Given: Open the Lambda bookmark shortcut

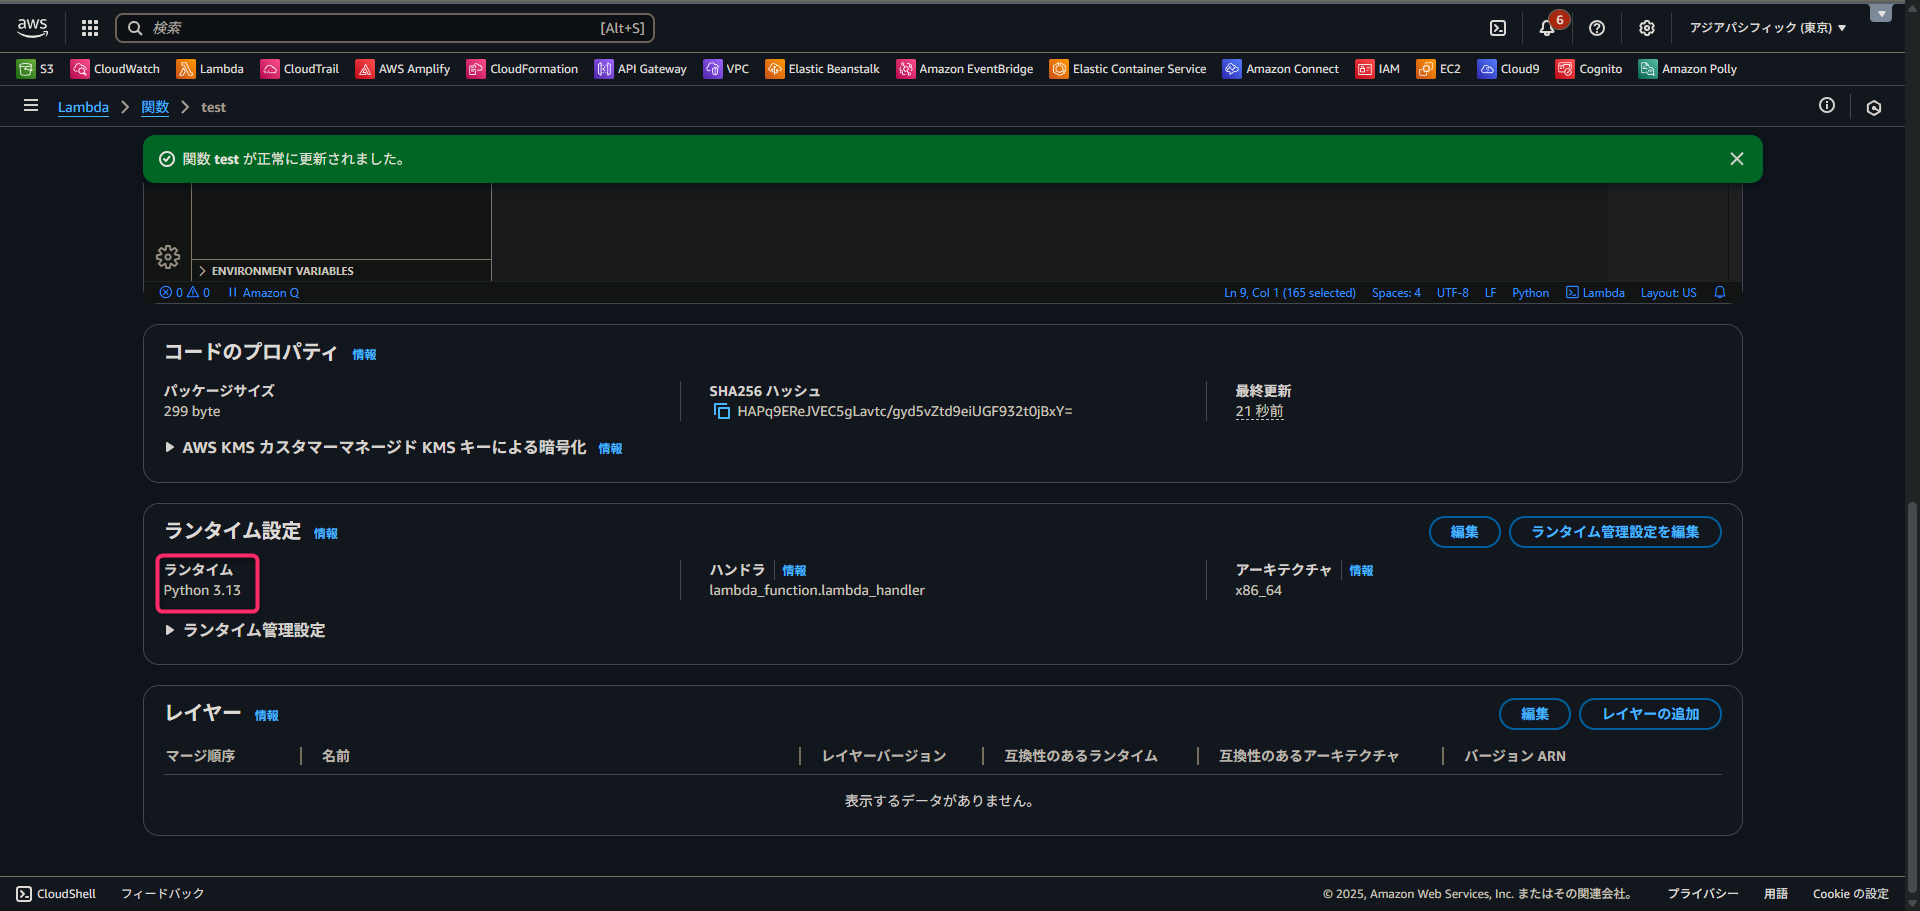Looking at the screenshot, I should pyautogui.click(x=210, y=69).
